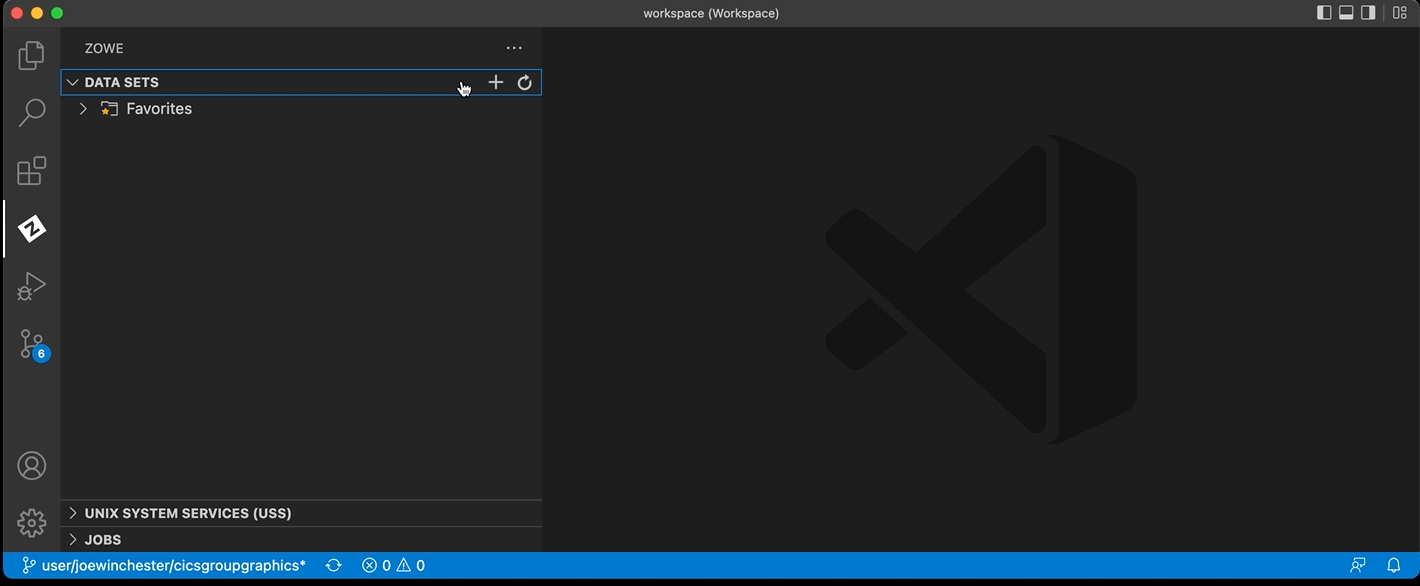Image resolution: width=1420 pixels, height=586 pixels.
Task: Toggle the secondary side bar layout
Action: (x=1368, y=13)
